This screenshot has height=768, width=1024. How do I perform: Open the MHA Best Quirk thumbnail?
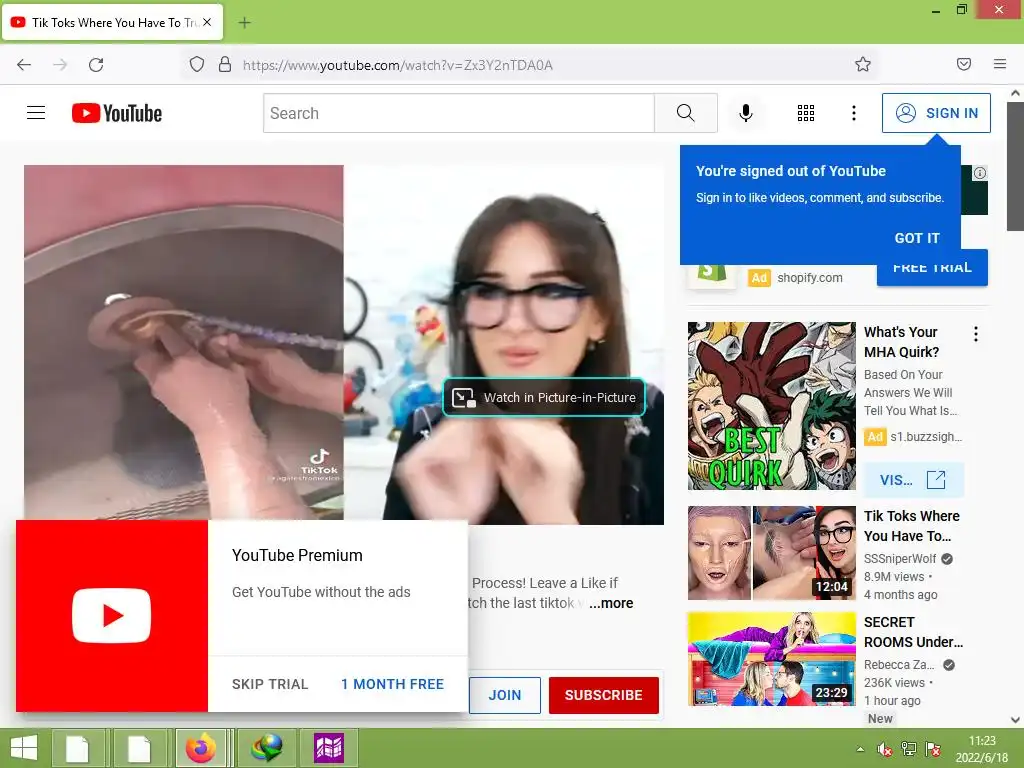(x=771, y=406)
